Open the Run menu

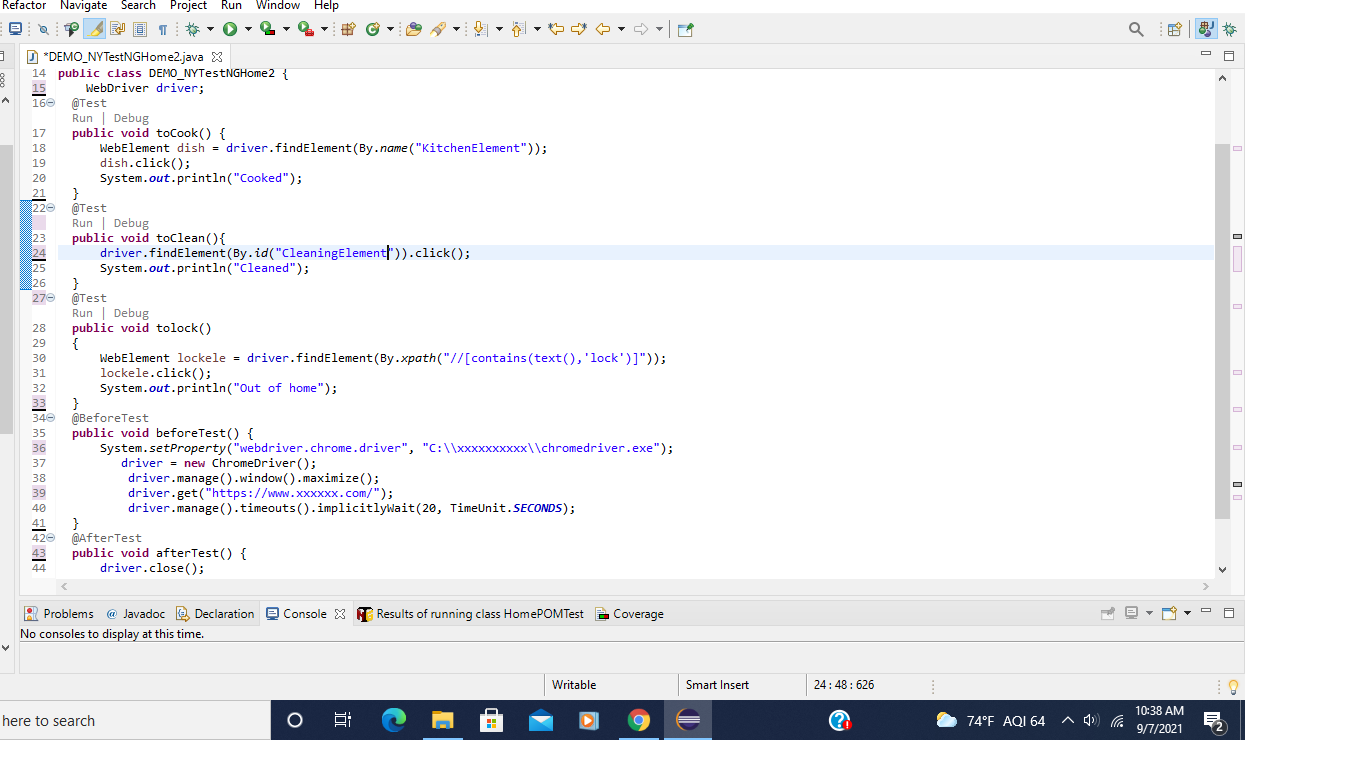[x=231, y=6]
